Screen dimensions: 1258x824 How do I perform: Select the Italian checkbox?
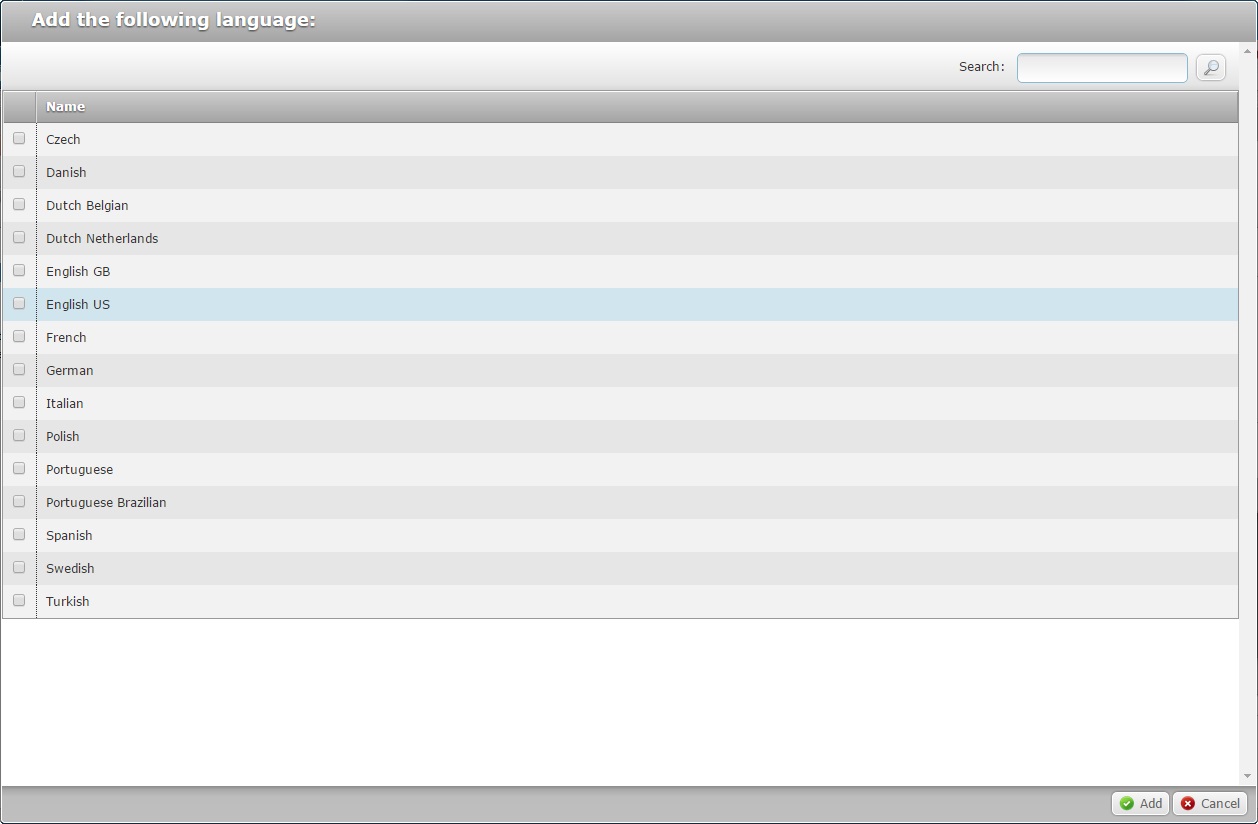19,403
